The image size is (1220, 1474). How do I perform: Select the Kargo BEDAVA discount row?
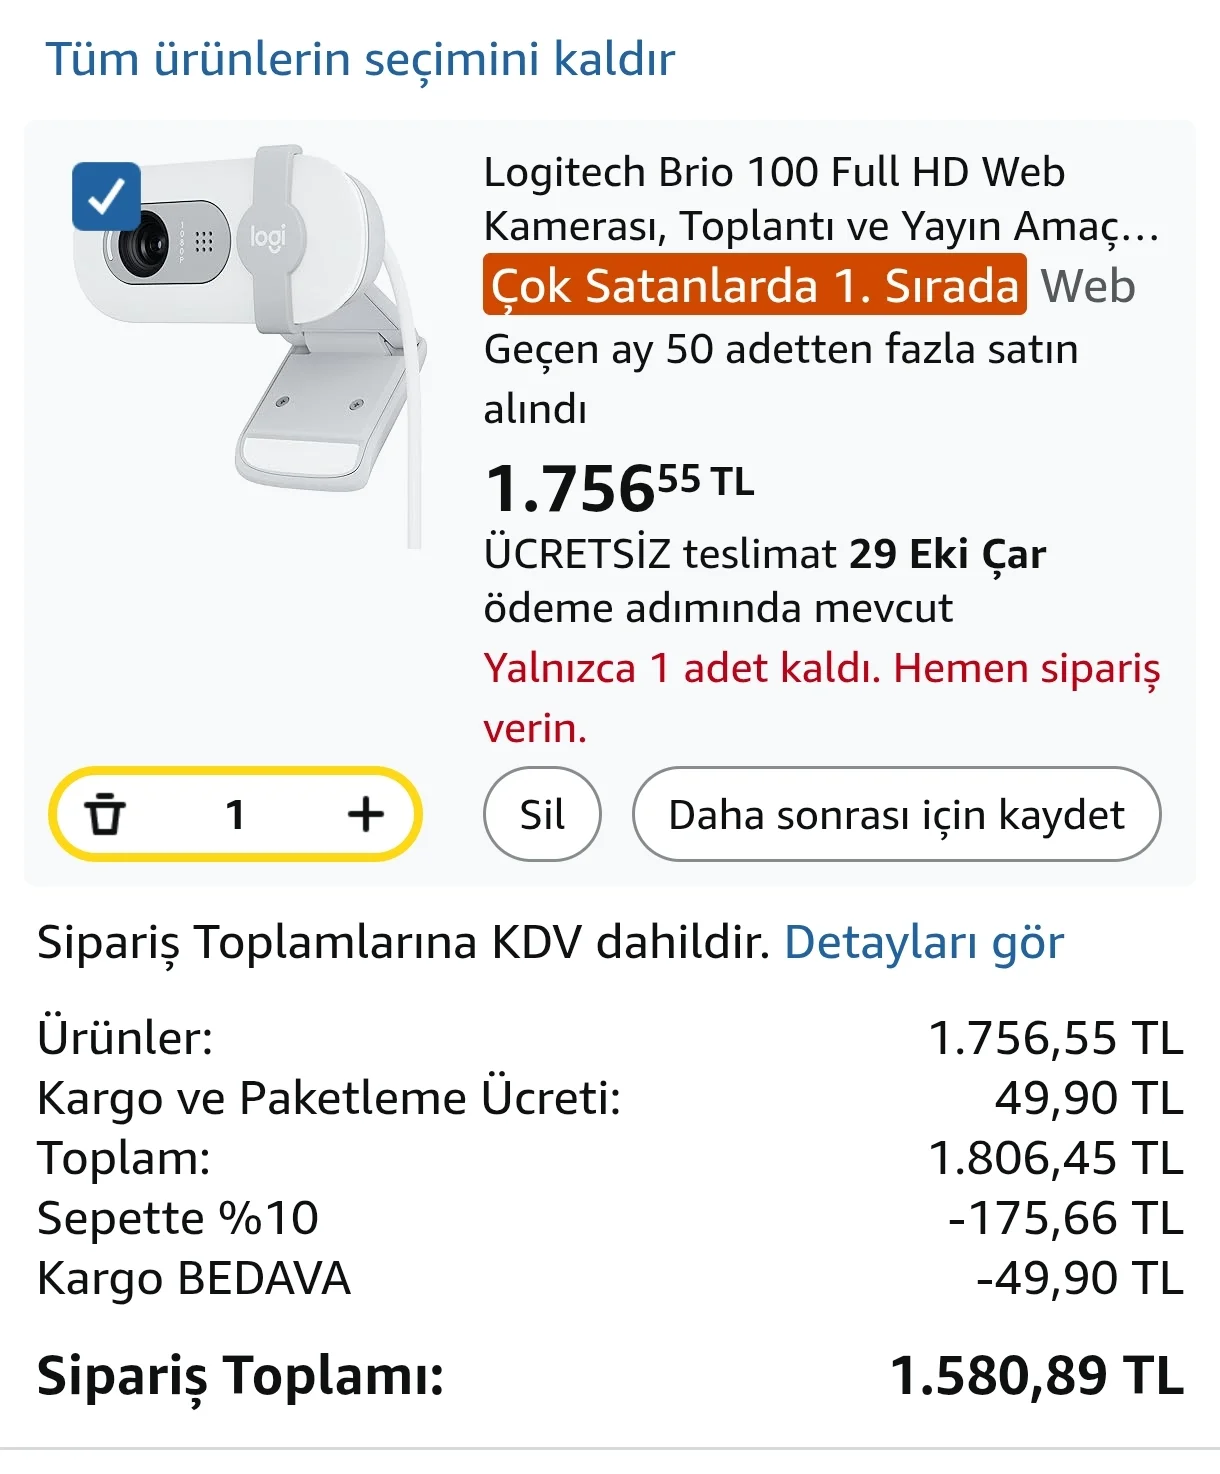(194, 1278)
